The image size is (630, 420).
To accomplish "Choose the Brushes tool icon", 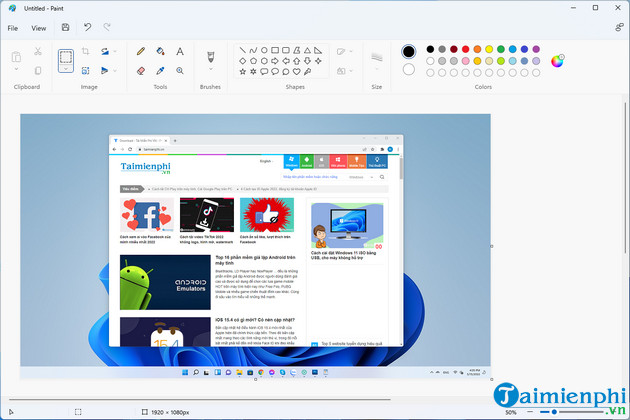I will point(211,57).
